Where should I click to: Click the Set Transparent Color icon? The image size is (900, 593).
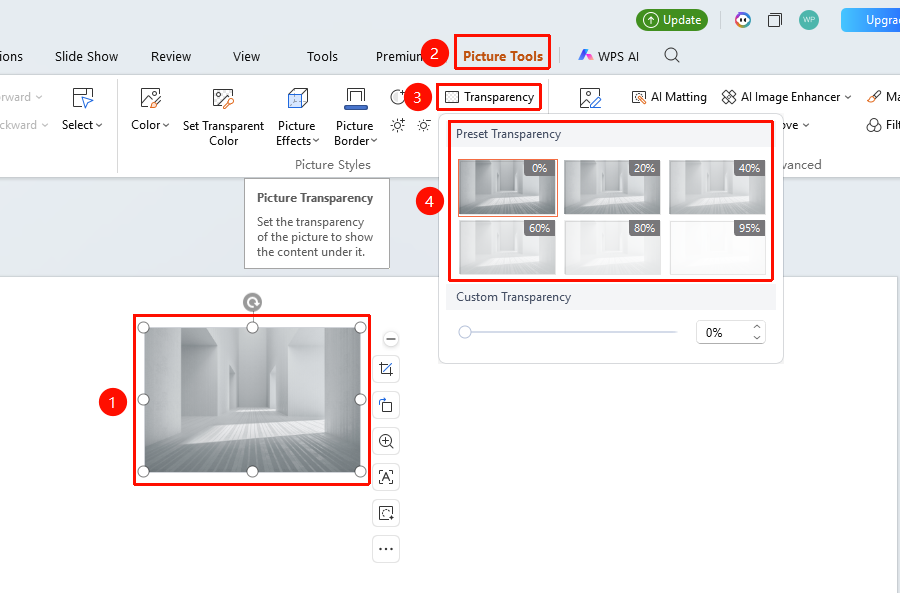click(x=223, y=99)
